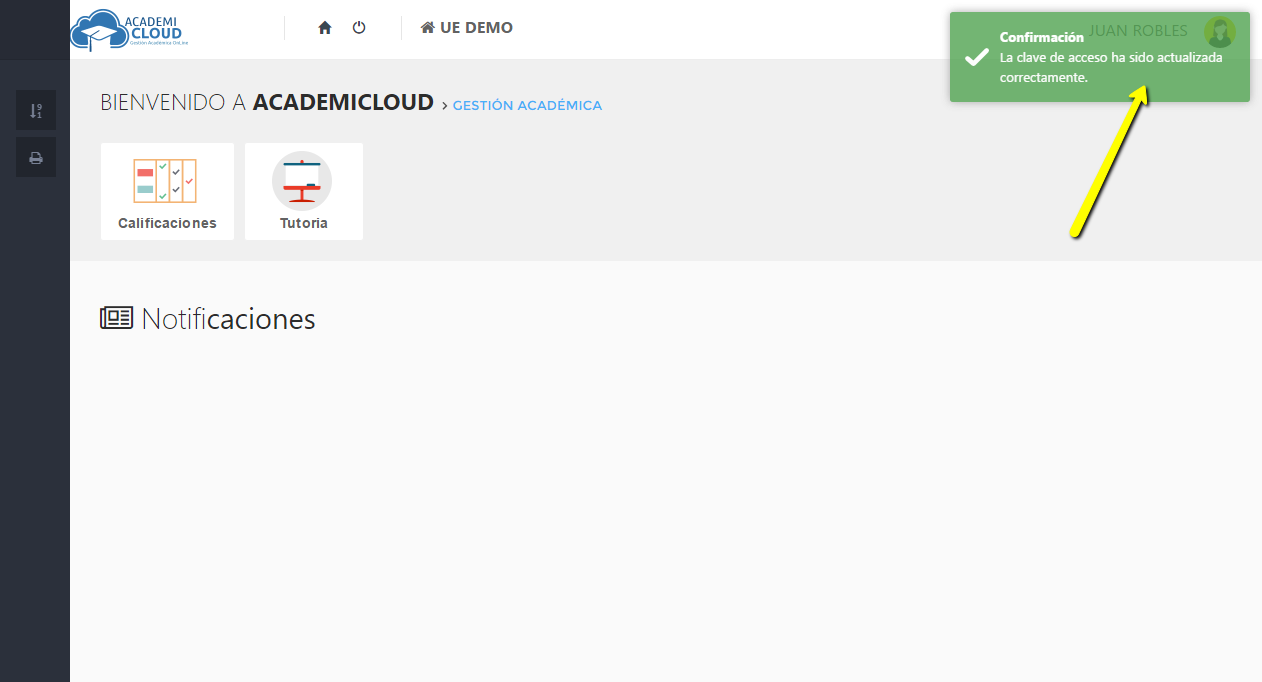
Task: Click the sort order sidebar icon
Action: 36,110
